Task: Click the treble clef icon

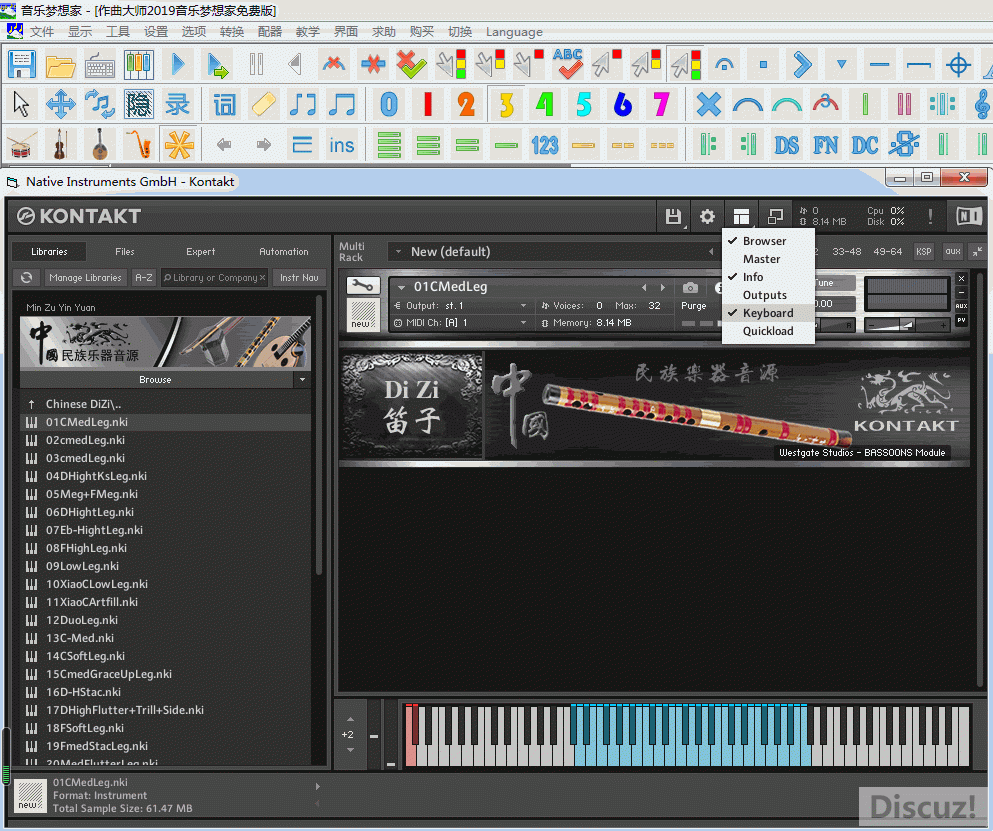Action: (982, 105)
